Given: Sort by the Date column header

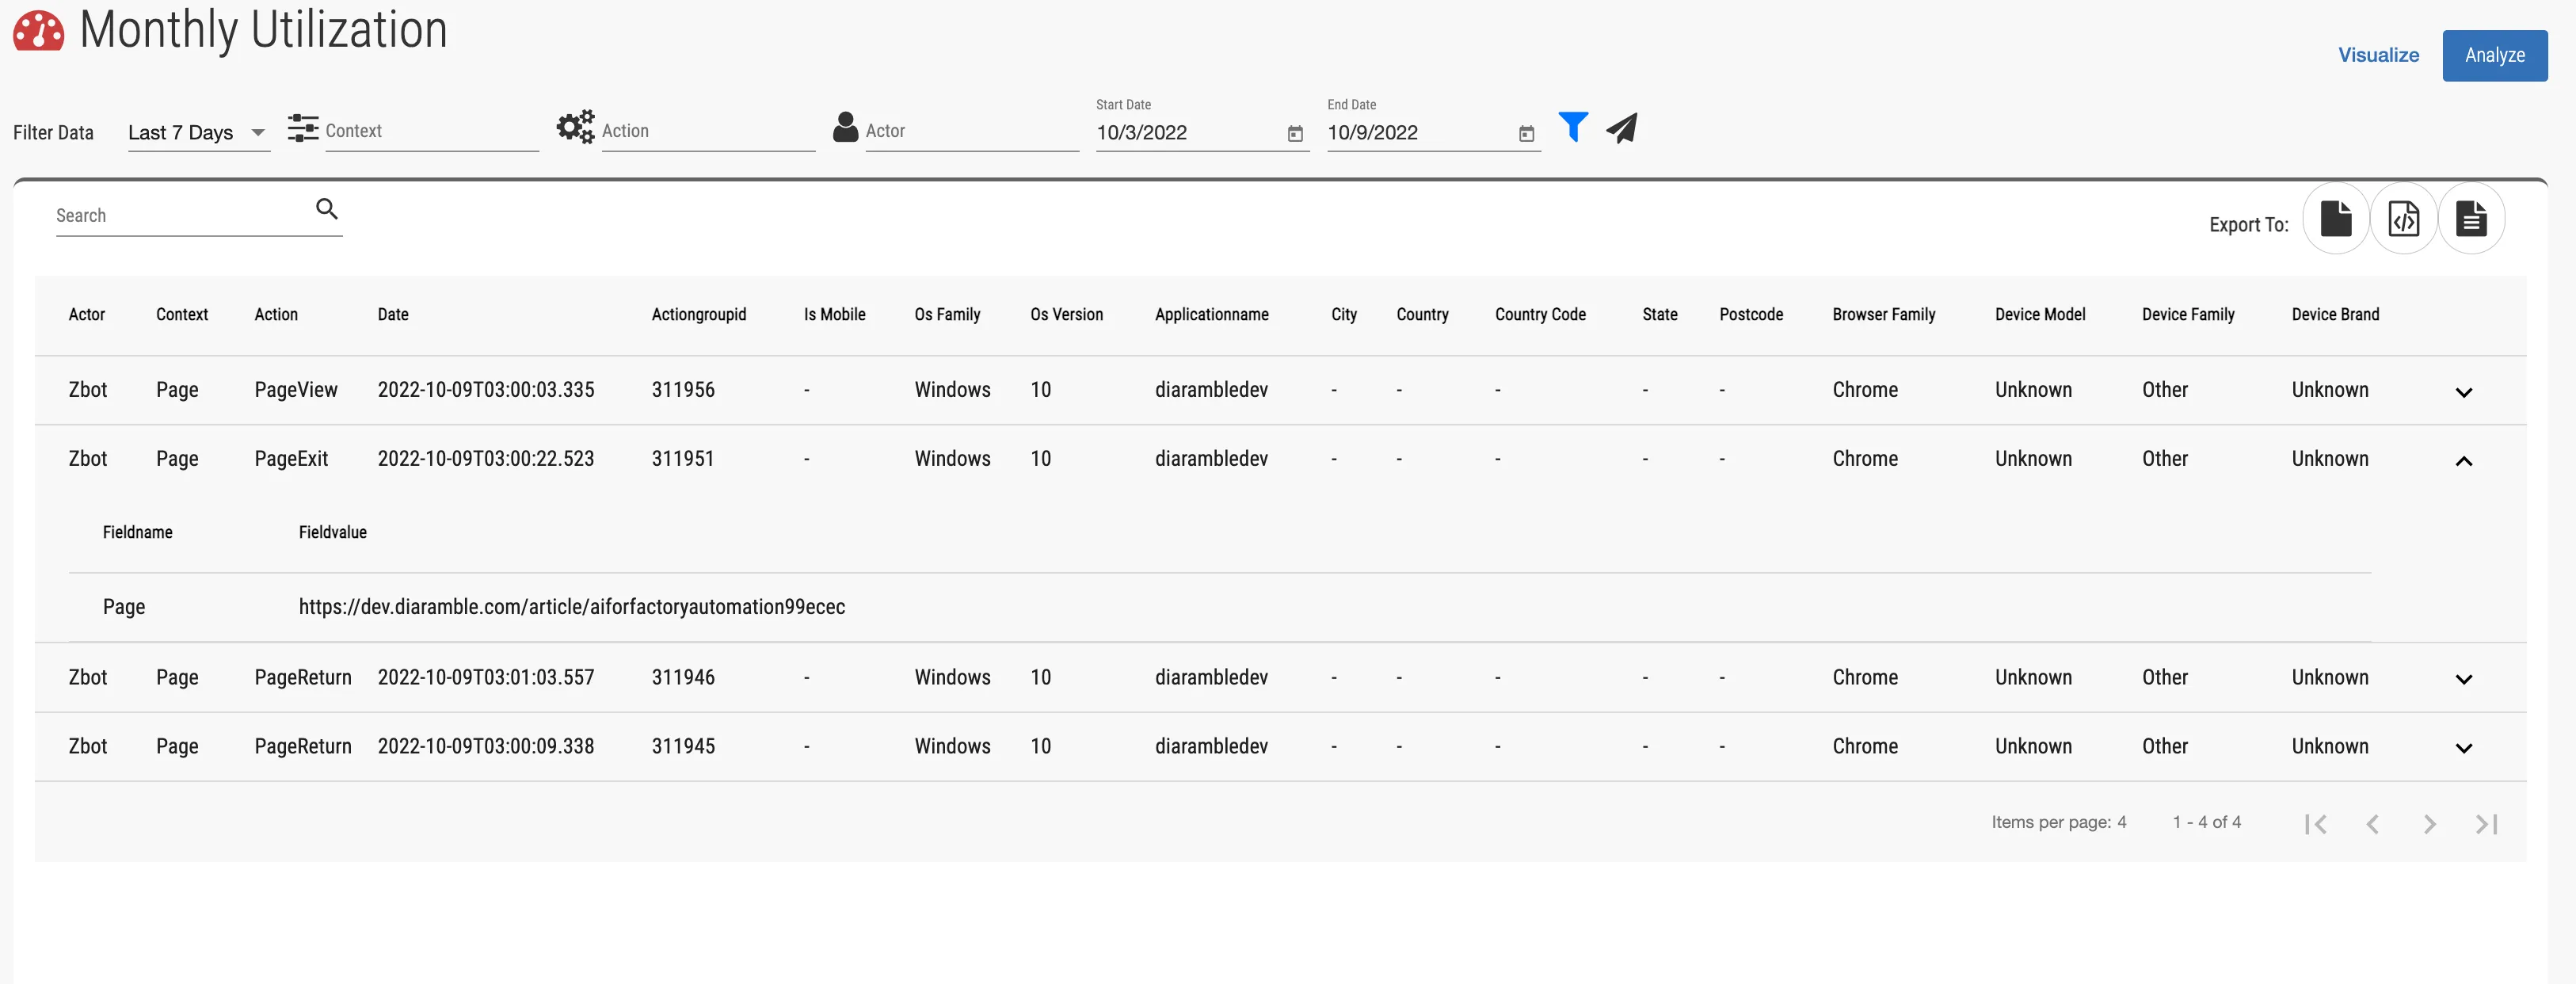Looking at the screenshot, I should [393, 314].
